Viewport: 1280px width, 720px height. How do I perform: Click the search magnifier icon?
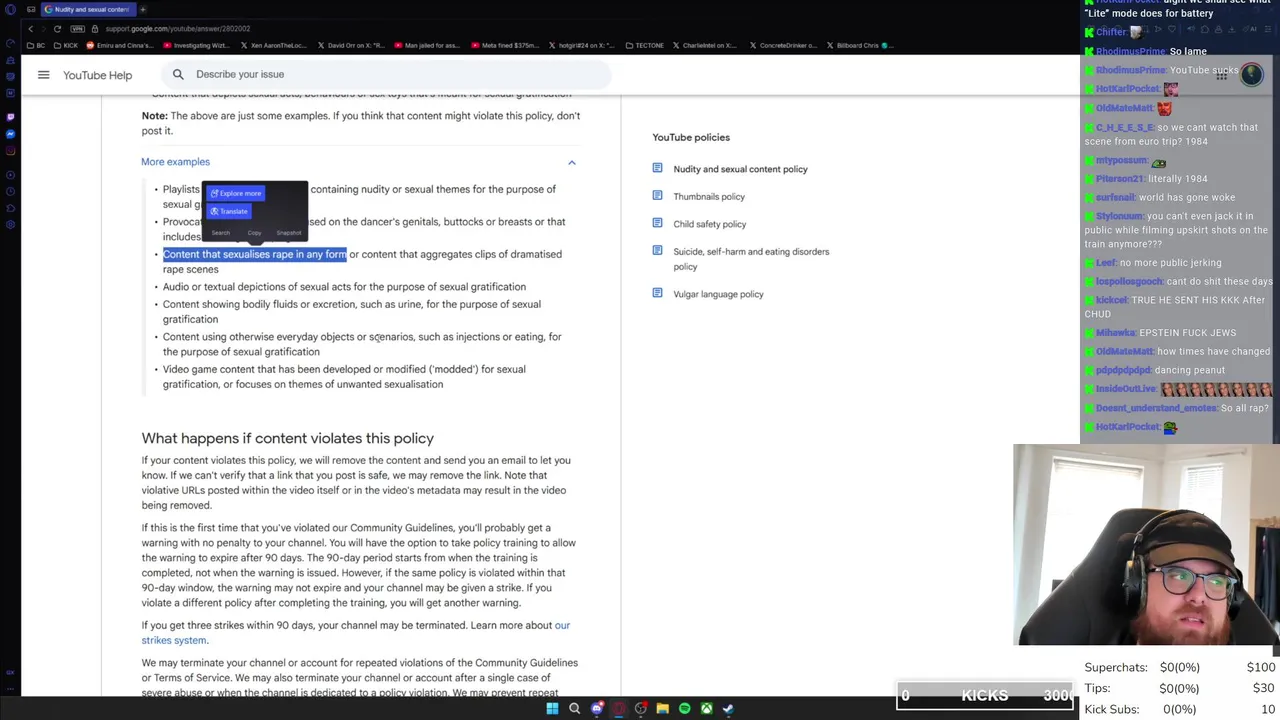pos(178,74)
